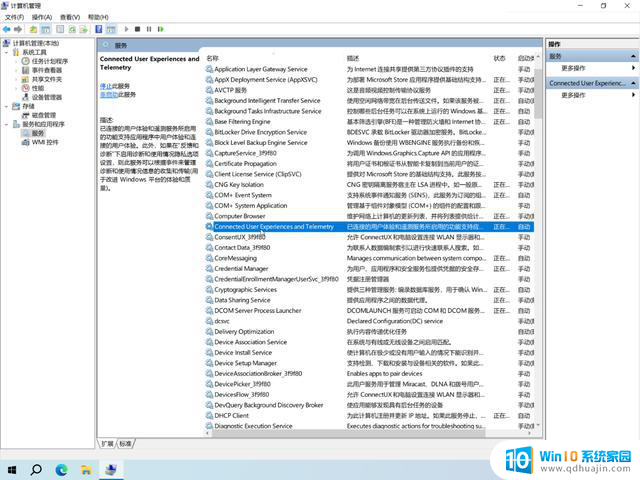640x480 pixels.
Task: Select the Application Layer Gateway Service row
Action: (370, 69)
